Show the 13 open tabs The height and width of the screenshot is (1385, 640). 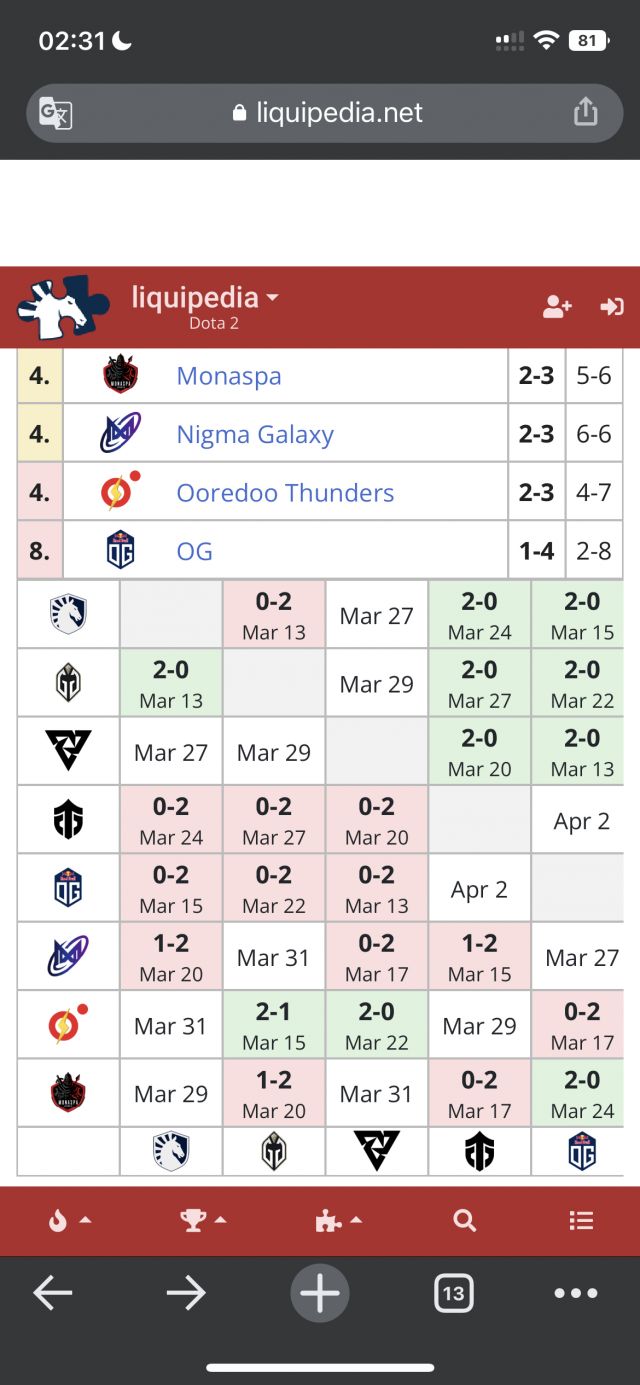(x=453, y=1294)
